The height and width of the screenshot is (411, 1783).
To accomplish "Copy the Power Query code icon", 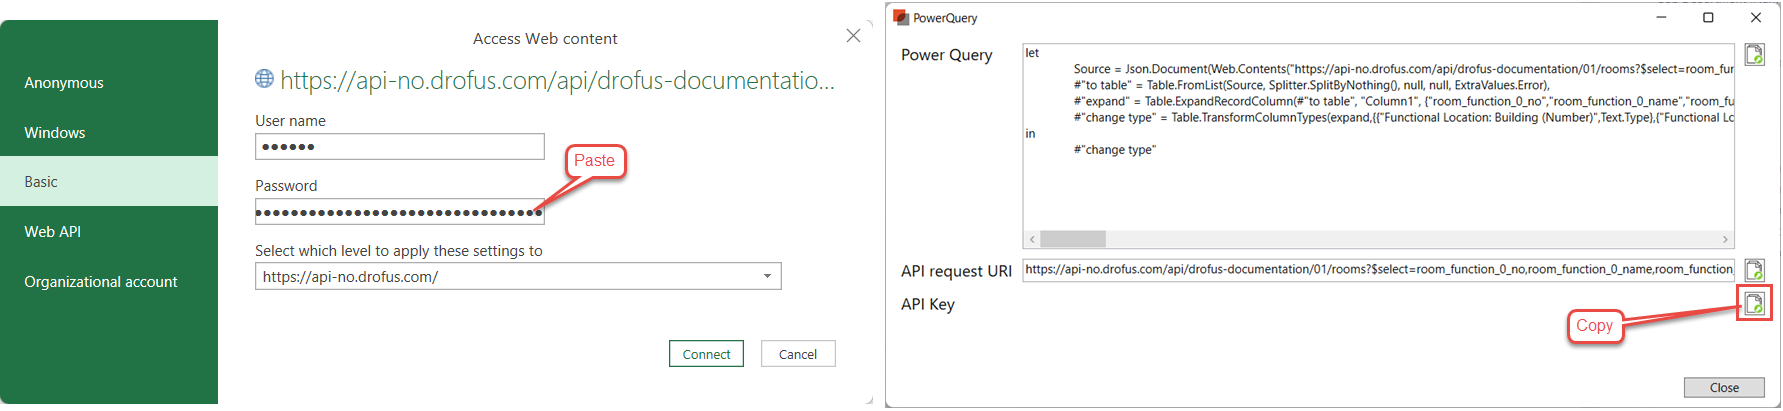I will (x=1754, y=55).
